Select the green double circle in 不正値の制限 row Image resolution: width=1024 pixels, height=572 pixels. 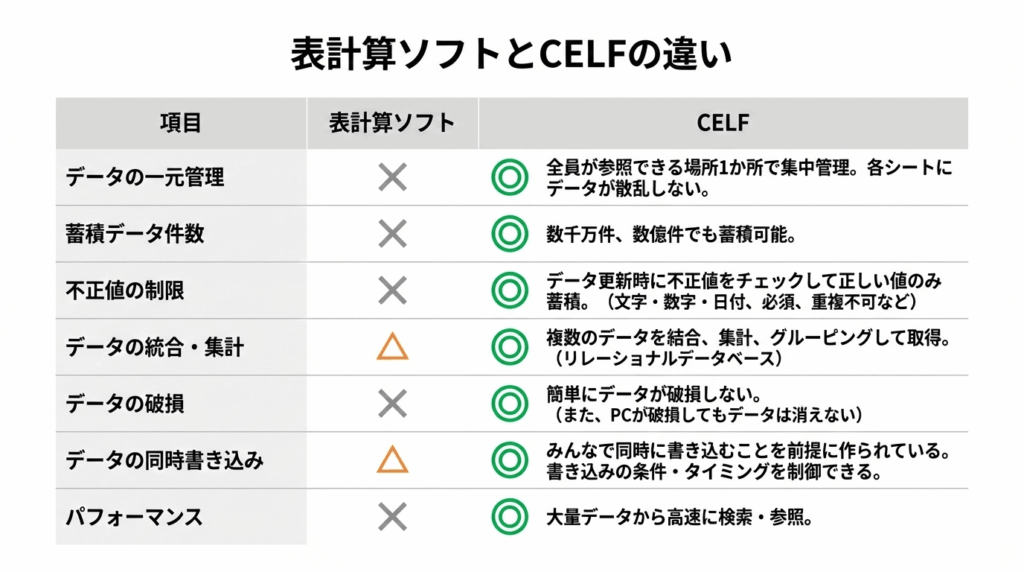[x=509, y=291]
